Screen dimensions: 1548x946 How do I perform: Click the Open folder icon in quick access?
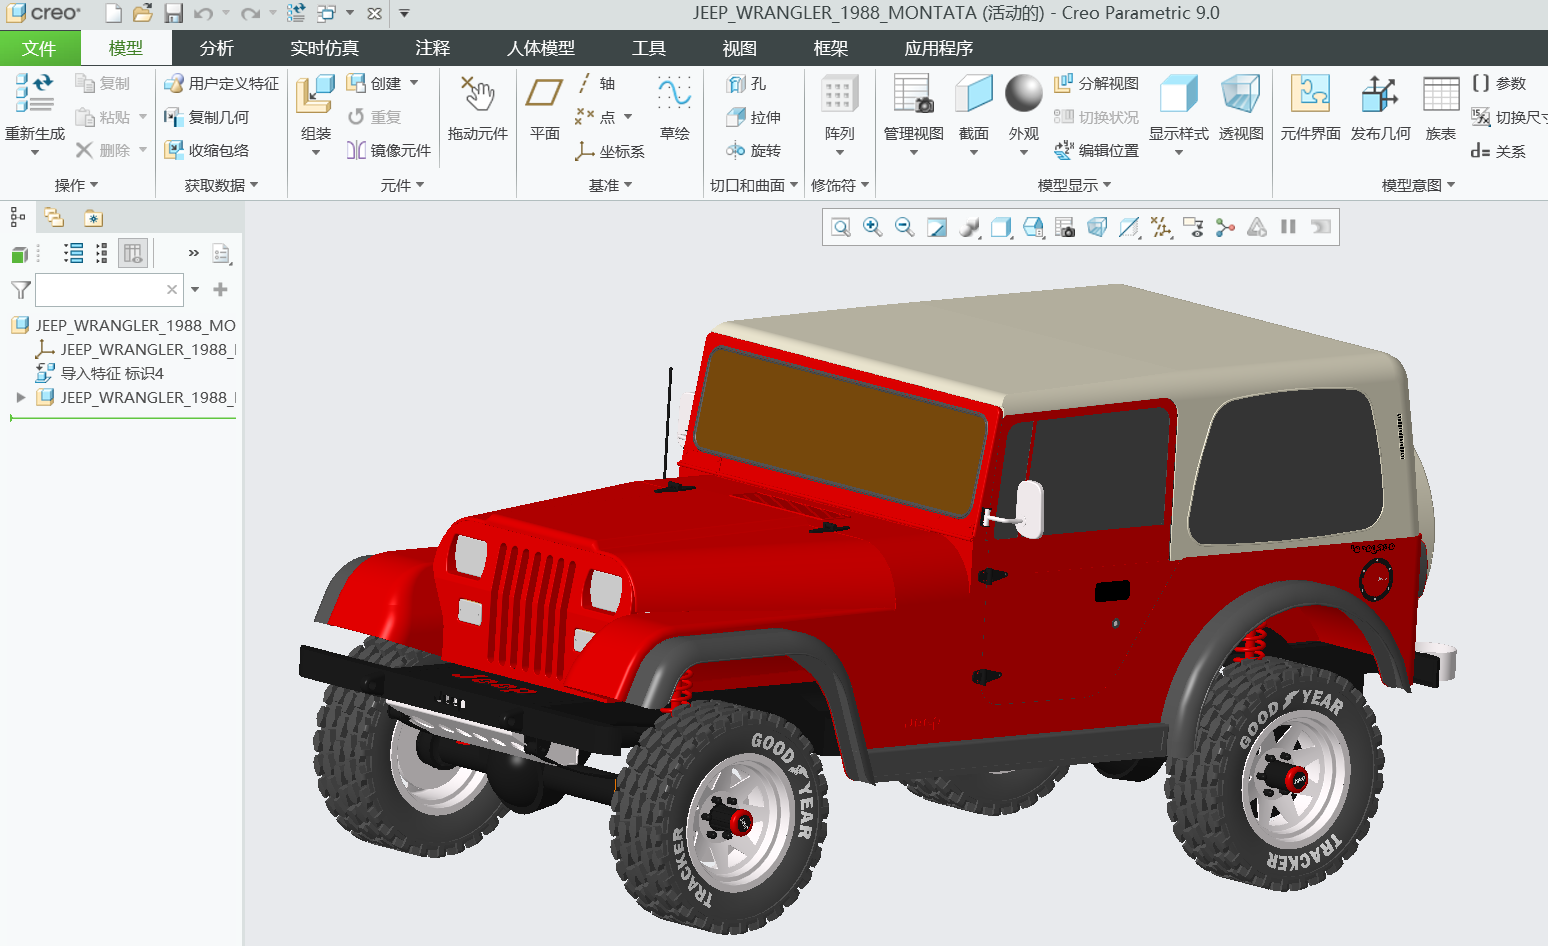[x=143, y=13]
